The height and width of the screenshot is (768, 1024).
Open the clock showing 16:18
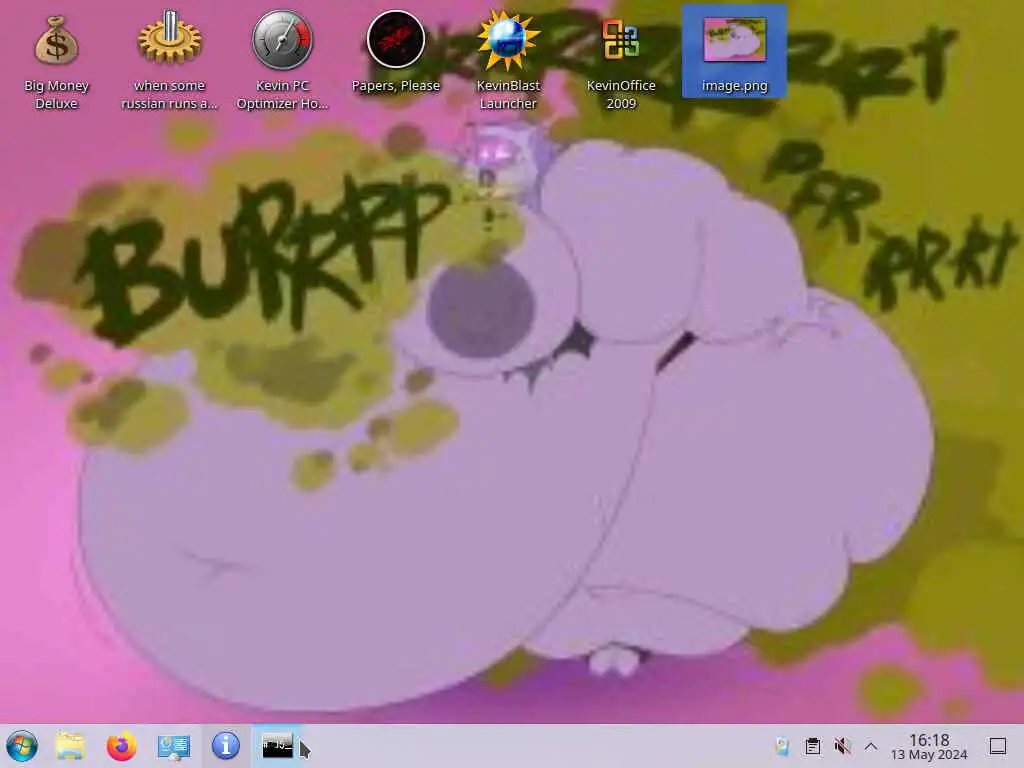point(929,746)
